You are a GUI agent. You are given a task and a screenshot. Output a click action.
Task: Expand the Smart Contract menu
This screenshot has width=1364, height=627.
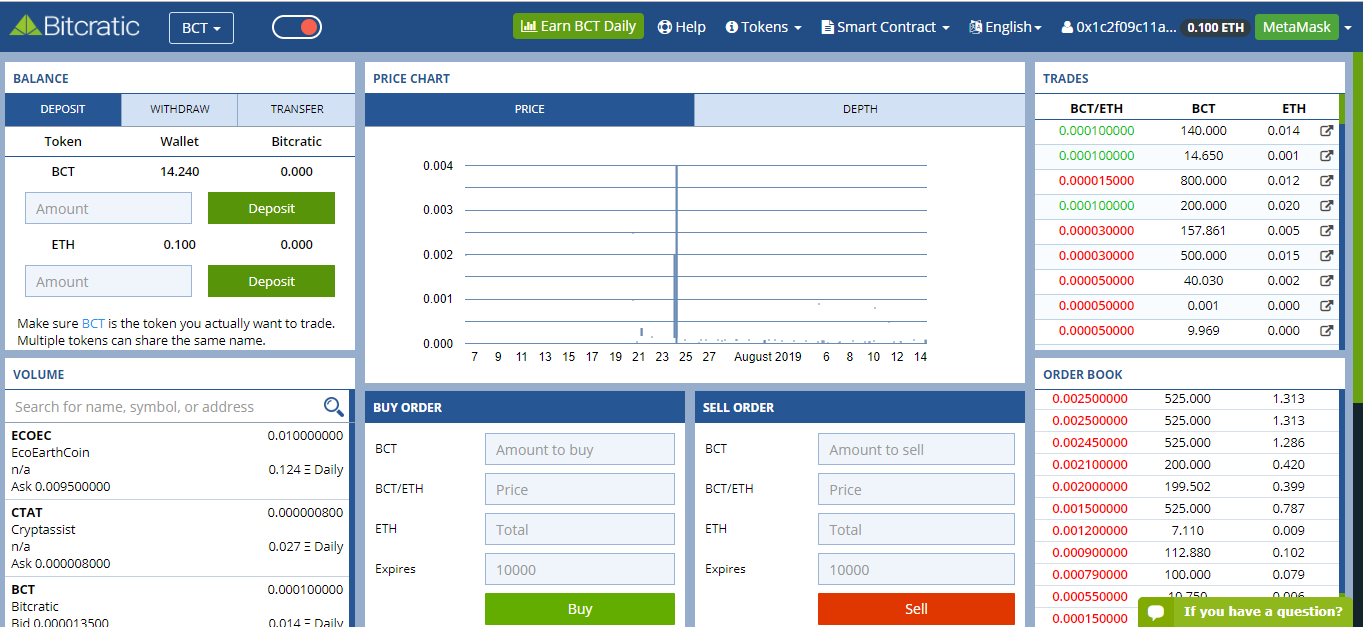pyautogui.click(x=885, y=27)
